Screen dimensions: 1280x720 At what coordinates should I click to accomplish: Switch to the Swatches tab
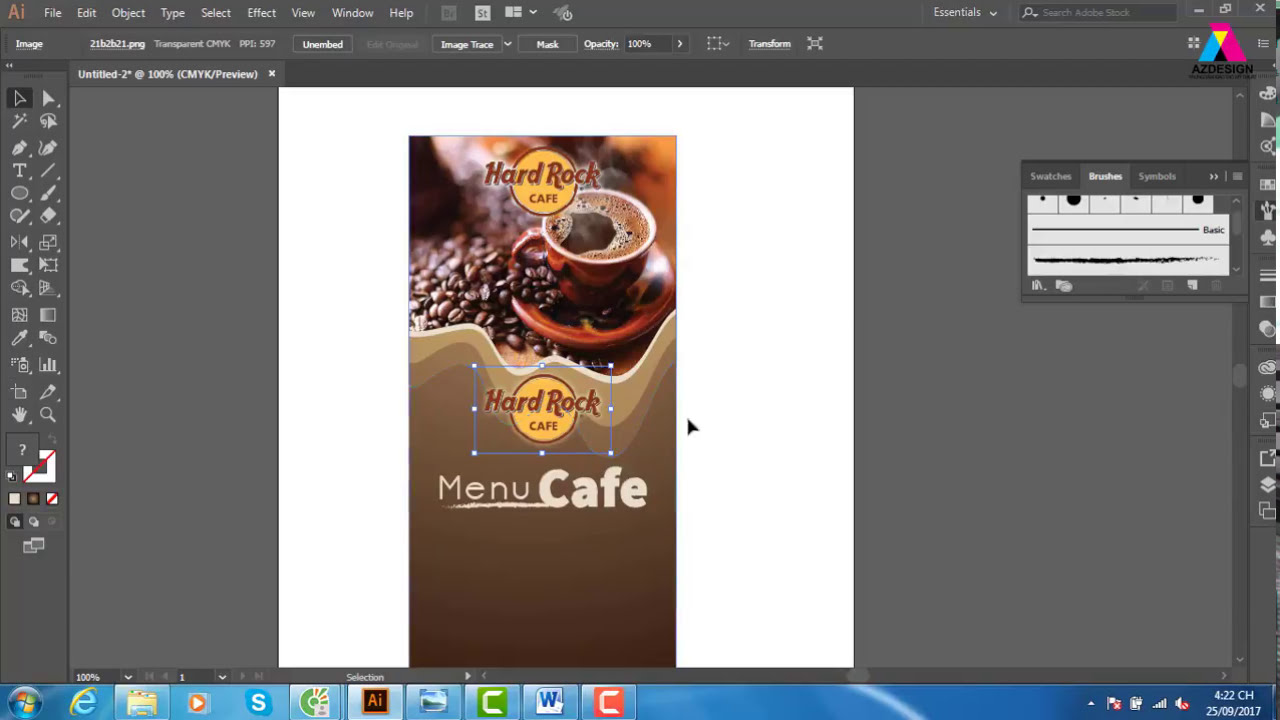point(1050,176)
